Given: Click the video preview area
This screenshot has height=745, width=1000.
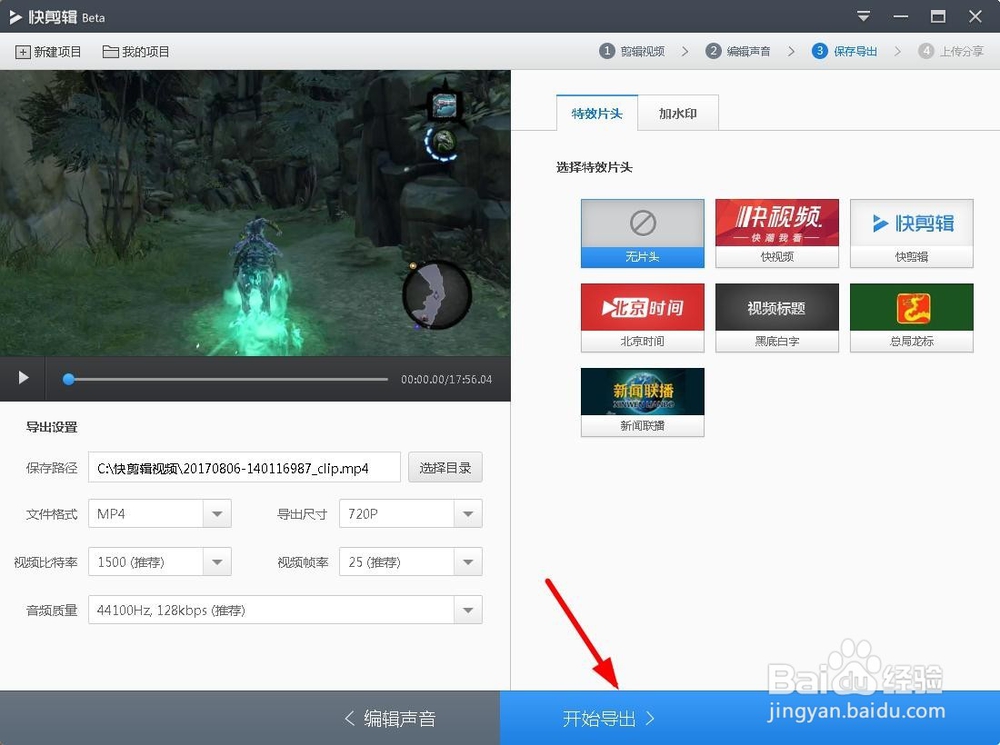Looking at the screenshot, I should [255, 213].
